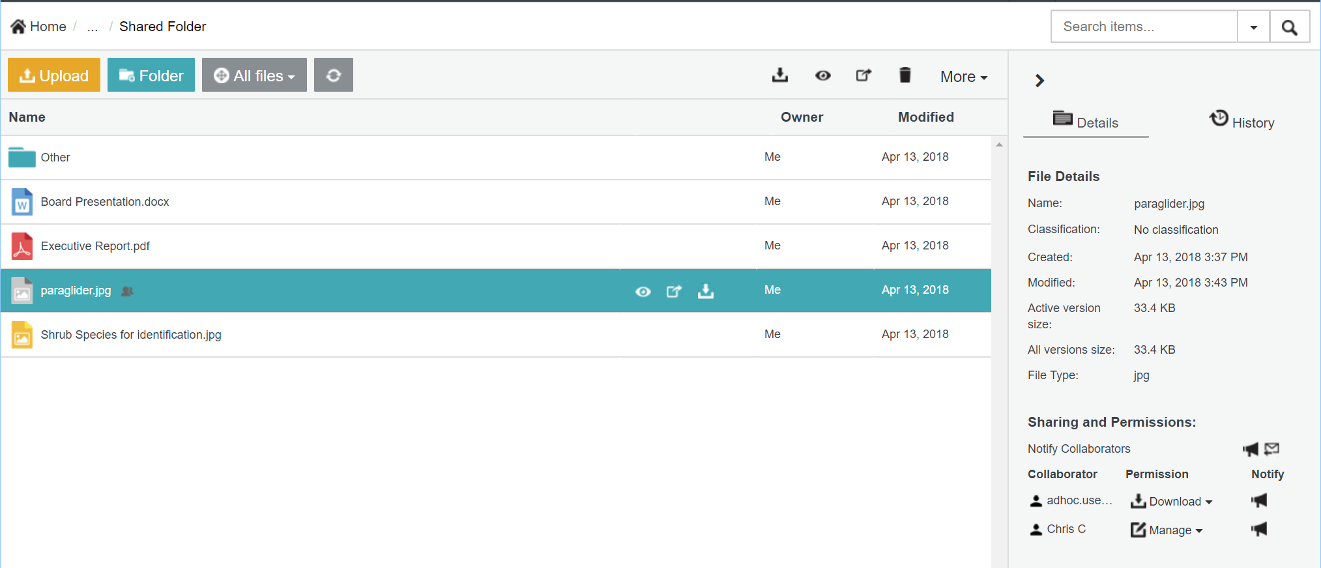Toggle notify for Chris C

tap(1259, 529)
